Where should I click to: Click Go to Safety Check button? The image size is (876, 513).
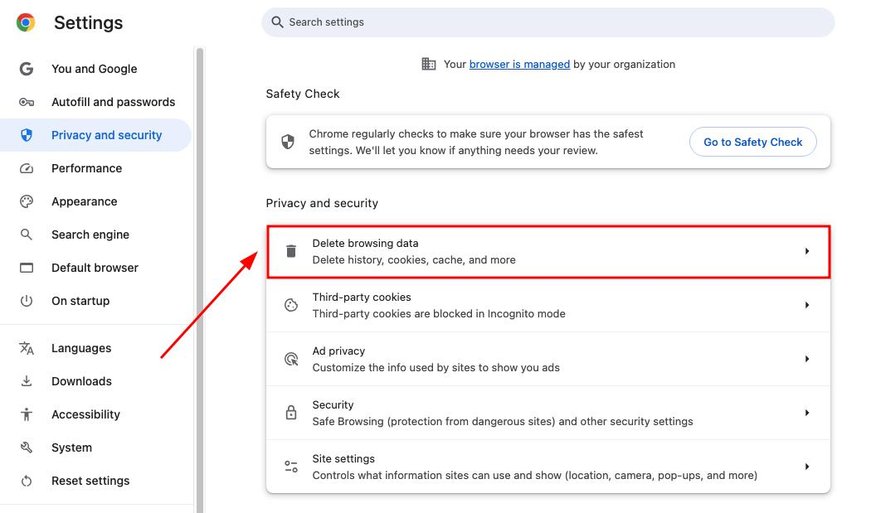click(753, 142)
